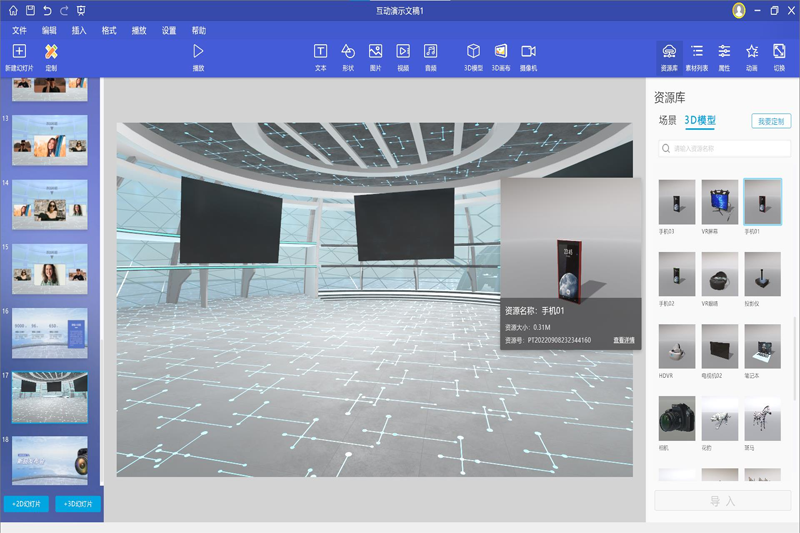
Task: Open the 设置 menu
Action: click(x=169, y=31)
